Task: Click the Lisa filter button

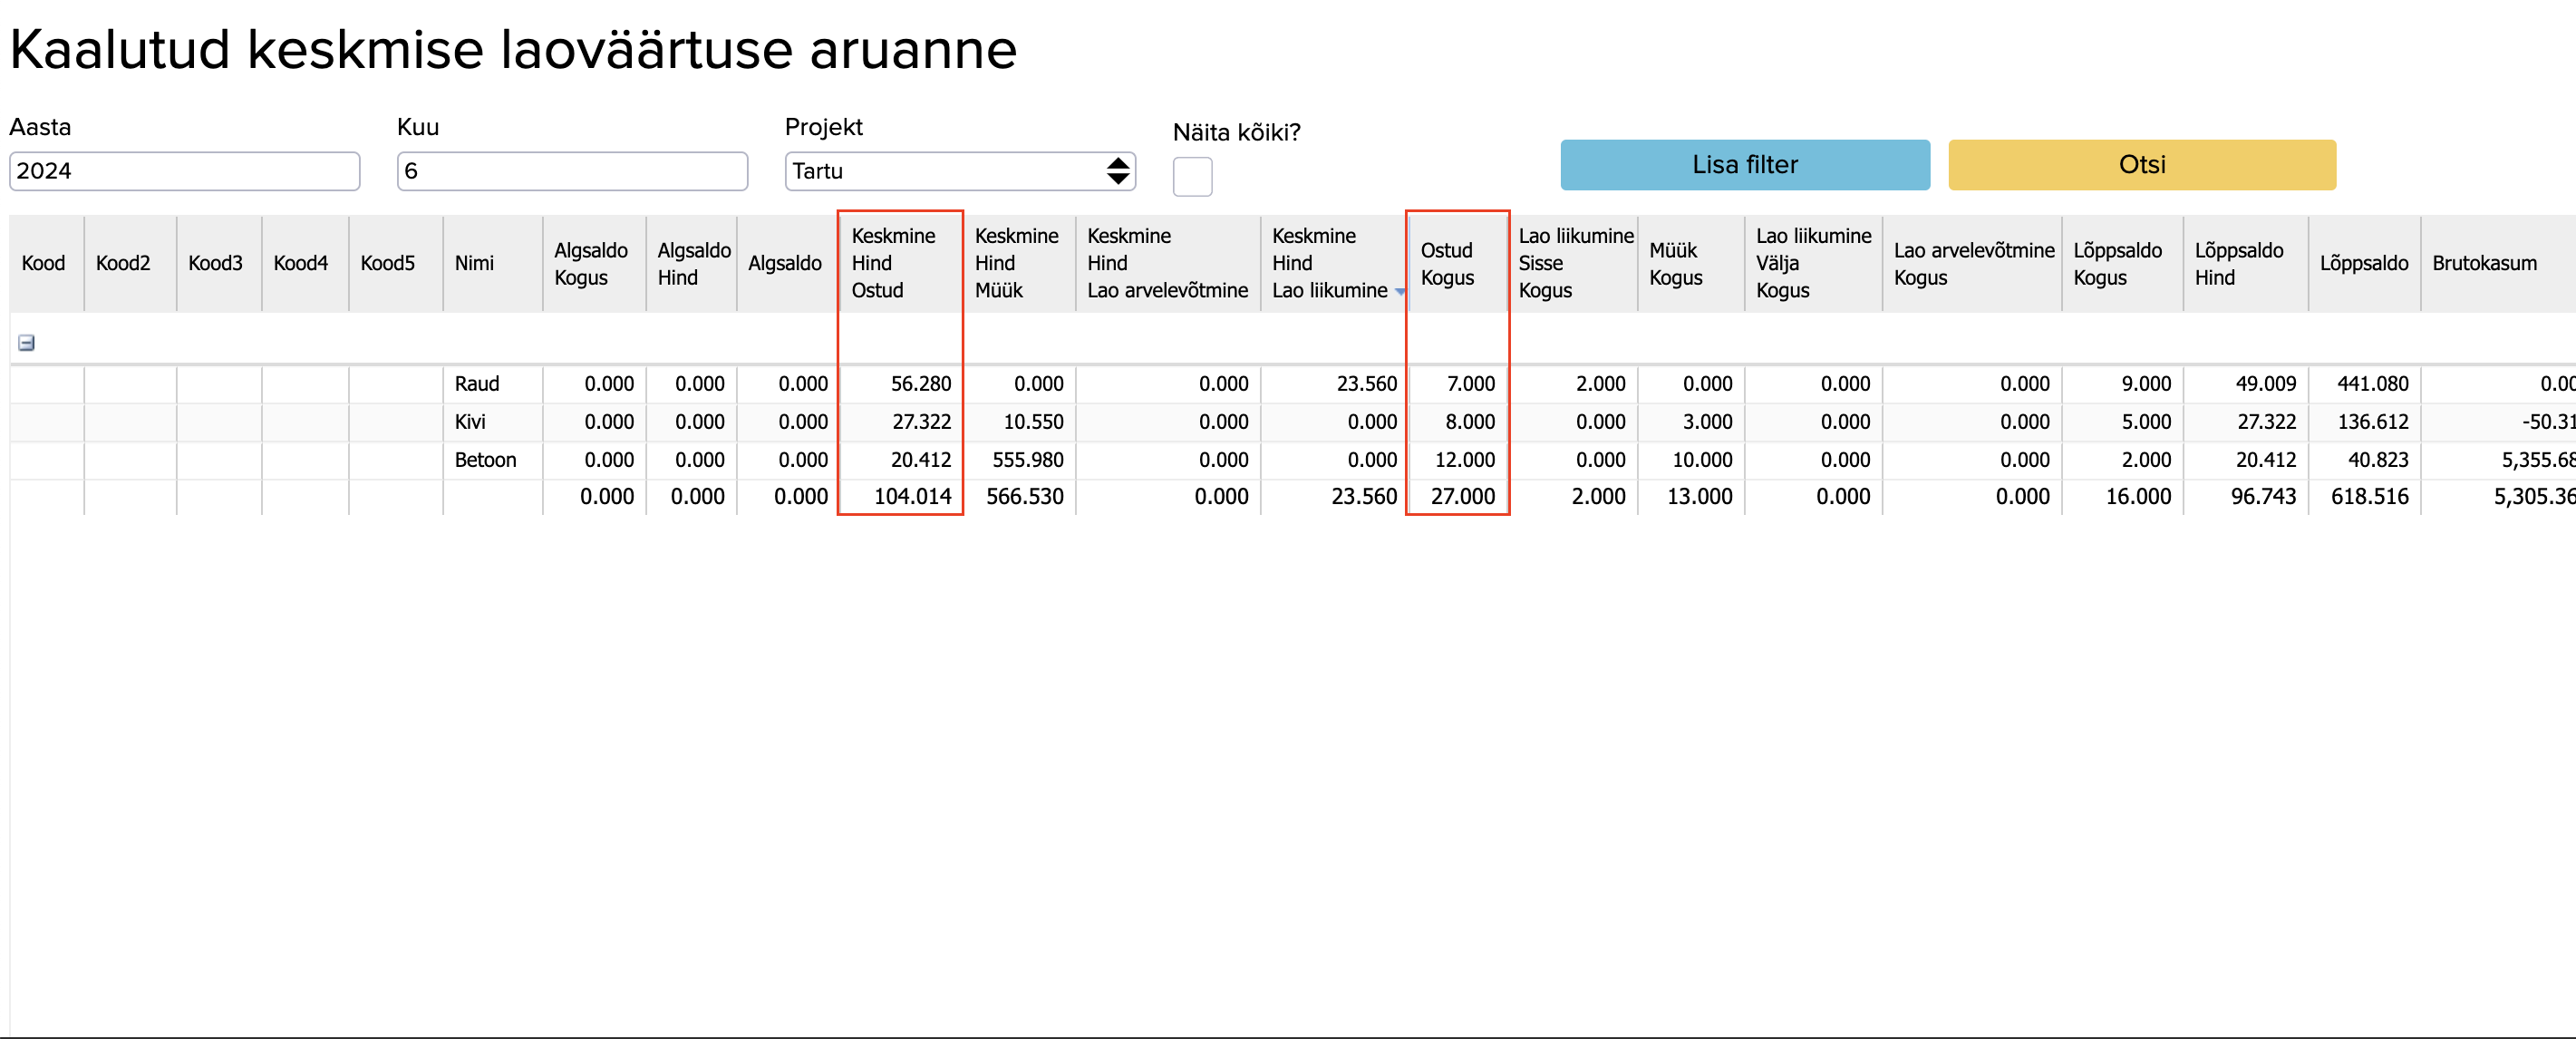Action: point(1744,165)
